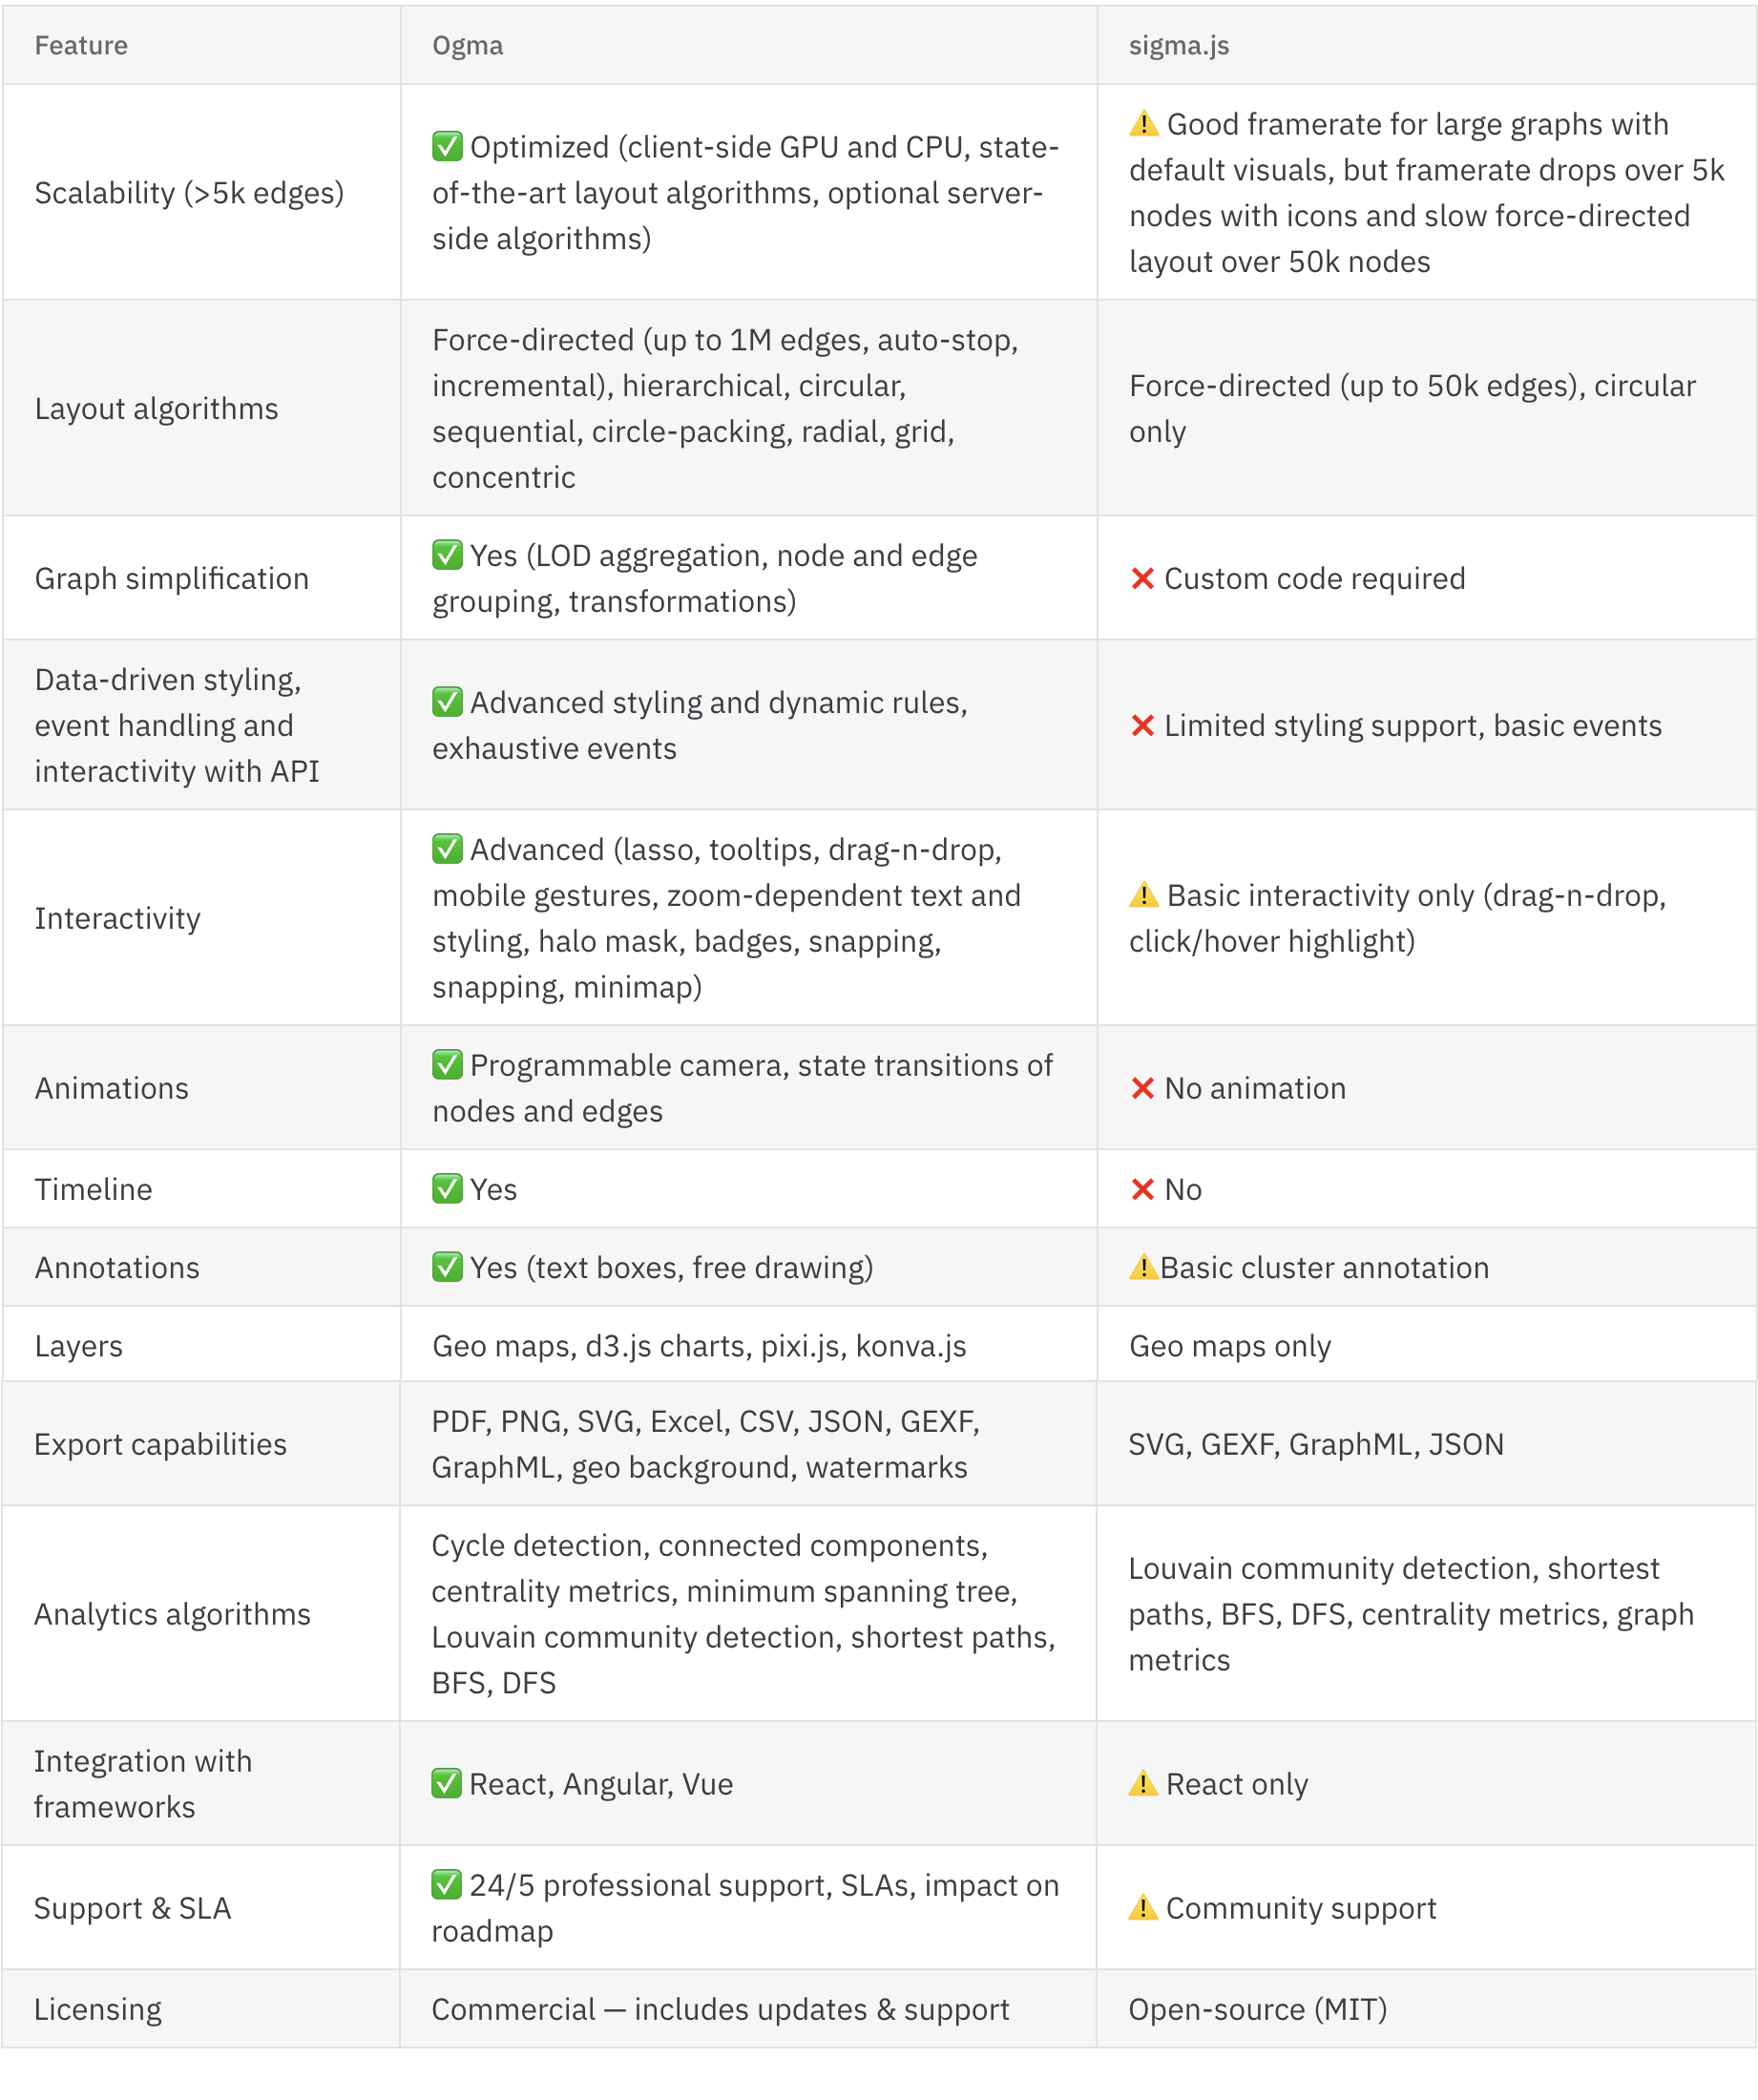Click the warning icon beside Good framerate
This screenshot has height=2100, width=1758.
click(x=1143, y=124)
